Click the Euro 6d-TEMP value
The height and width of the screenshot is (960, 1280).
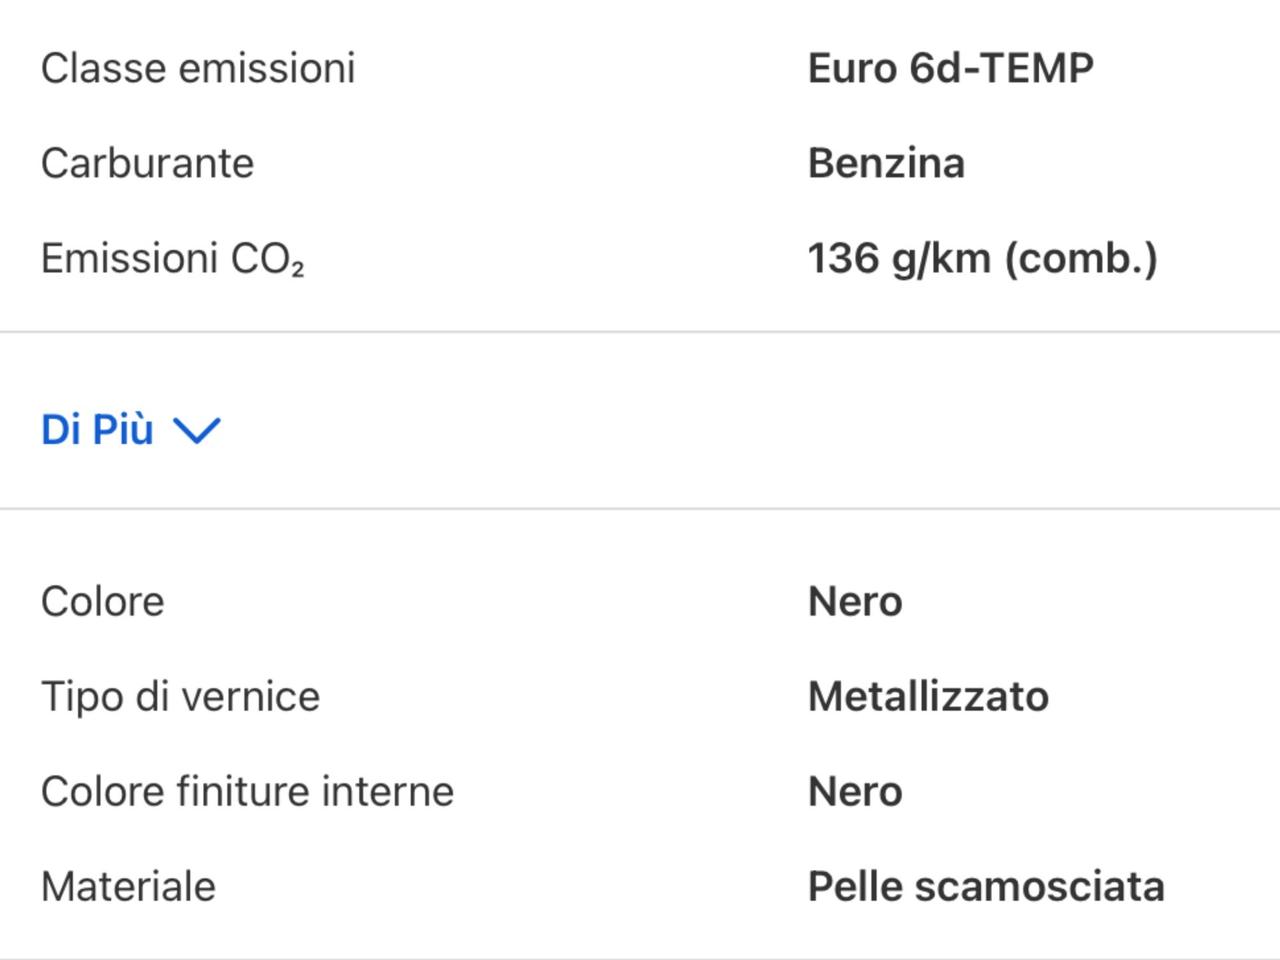[950, 68]
